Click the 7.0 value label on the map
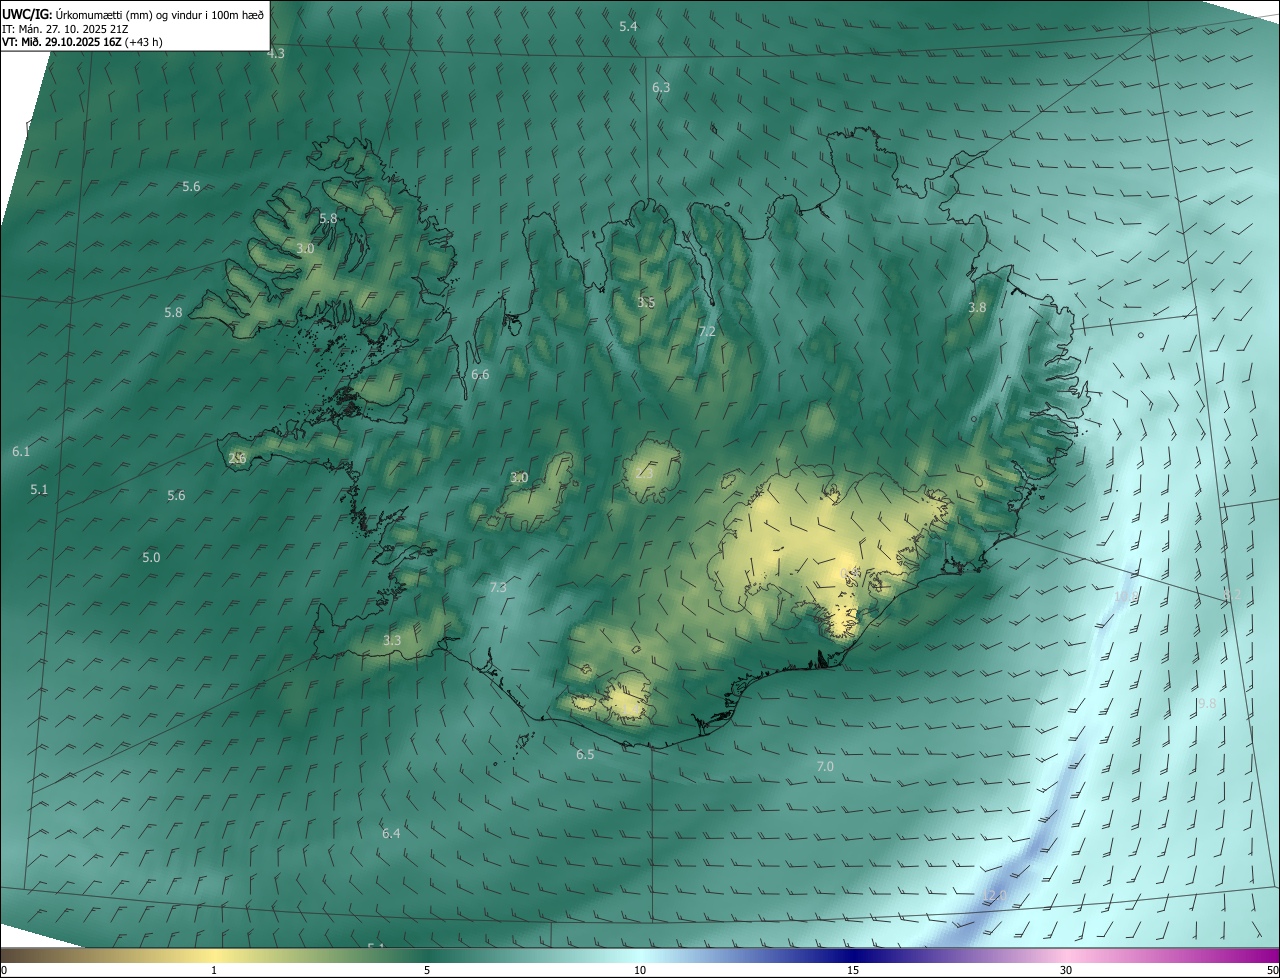Viewport: 1280px width, 978px height. click(825, 766)
